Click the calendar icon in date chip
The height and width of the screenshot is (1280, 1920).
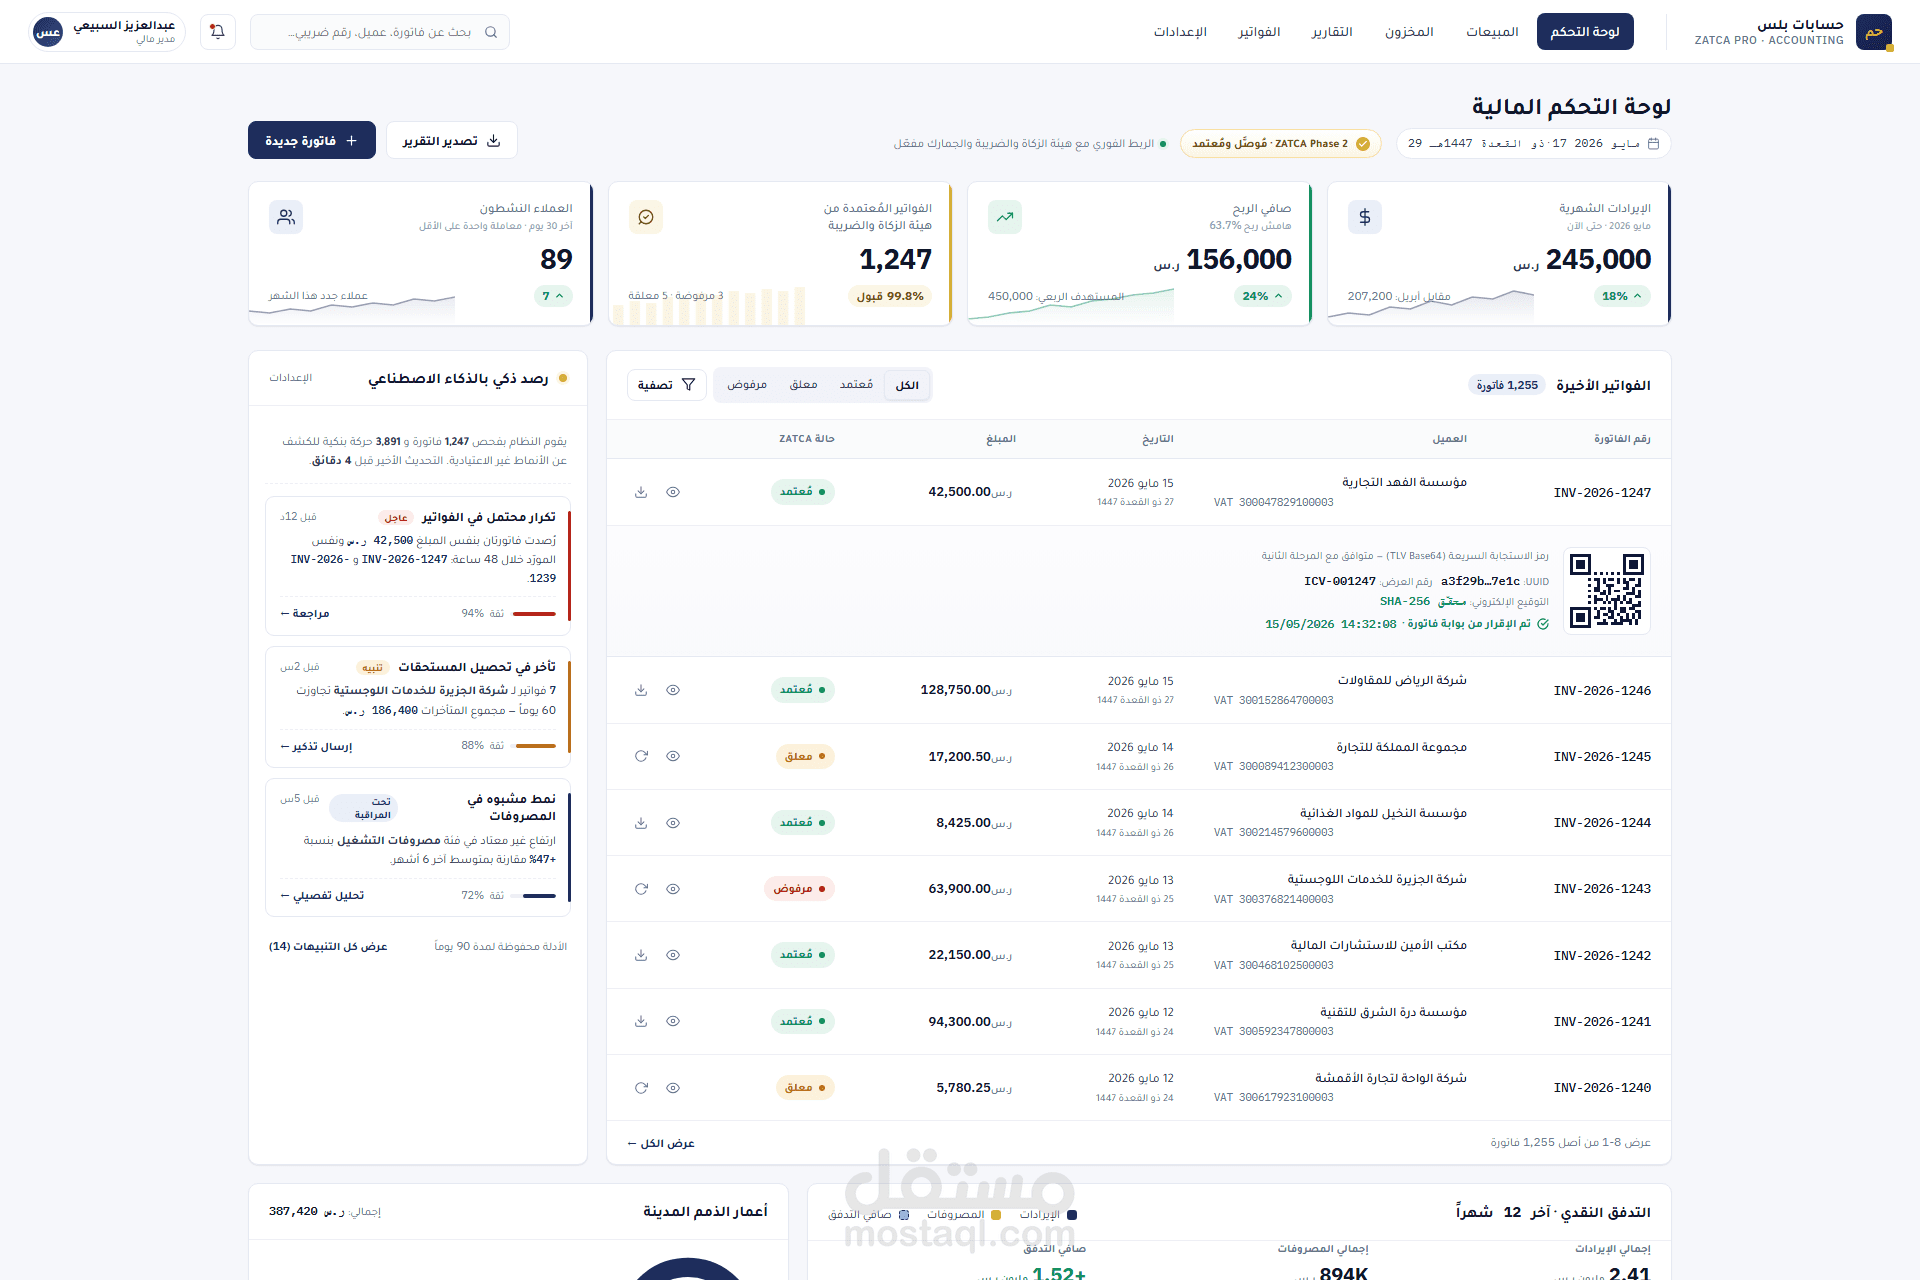click(x=1653, y=144)
